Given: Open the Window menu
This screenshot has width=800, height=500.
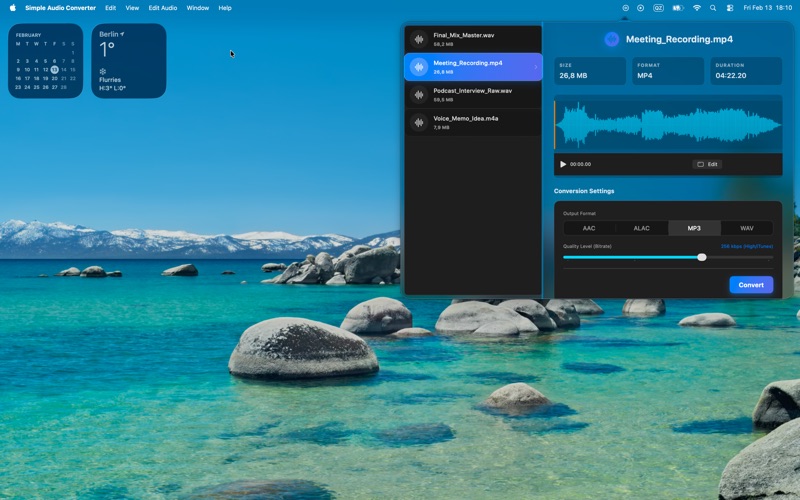Looking at the screenshot, I should click(197, 8).
